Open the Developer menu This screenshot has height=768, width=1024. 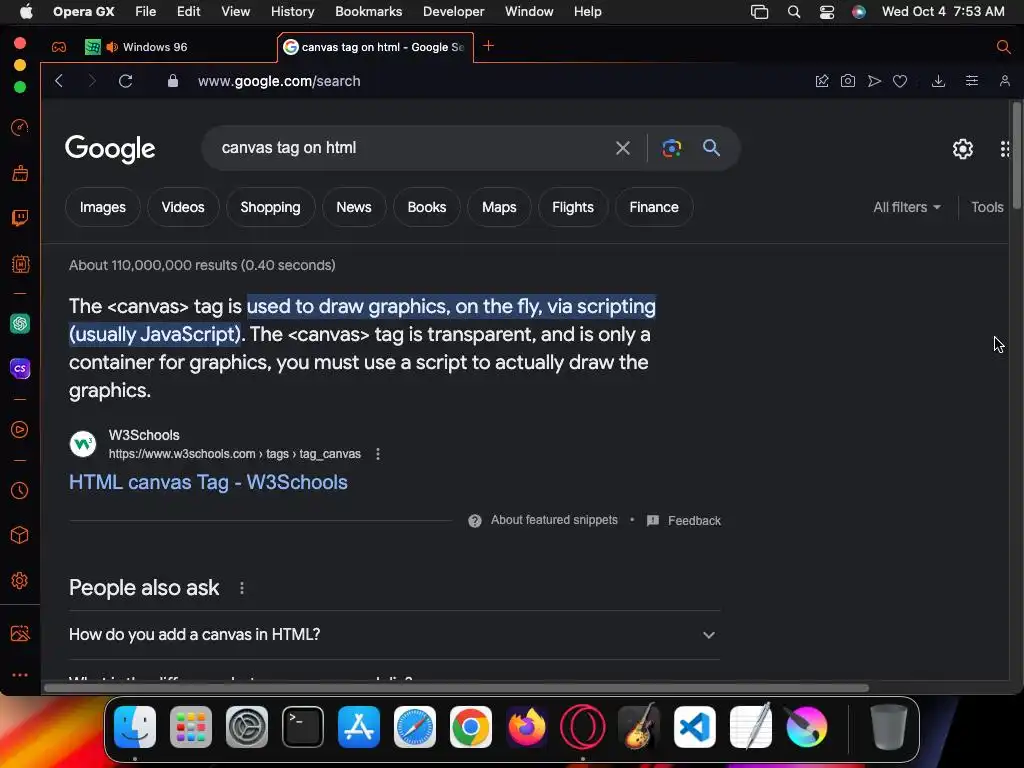453,12
